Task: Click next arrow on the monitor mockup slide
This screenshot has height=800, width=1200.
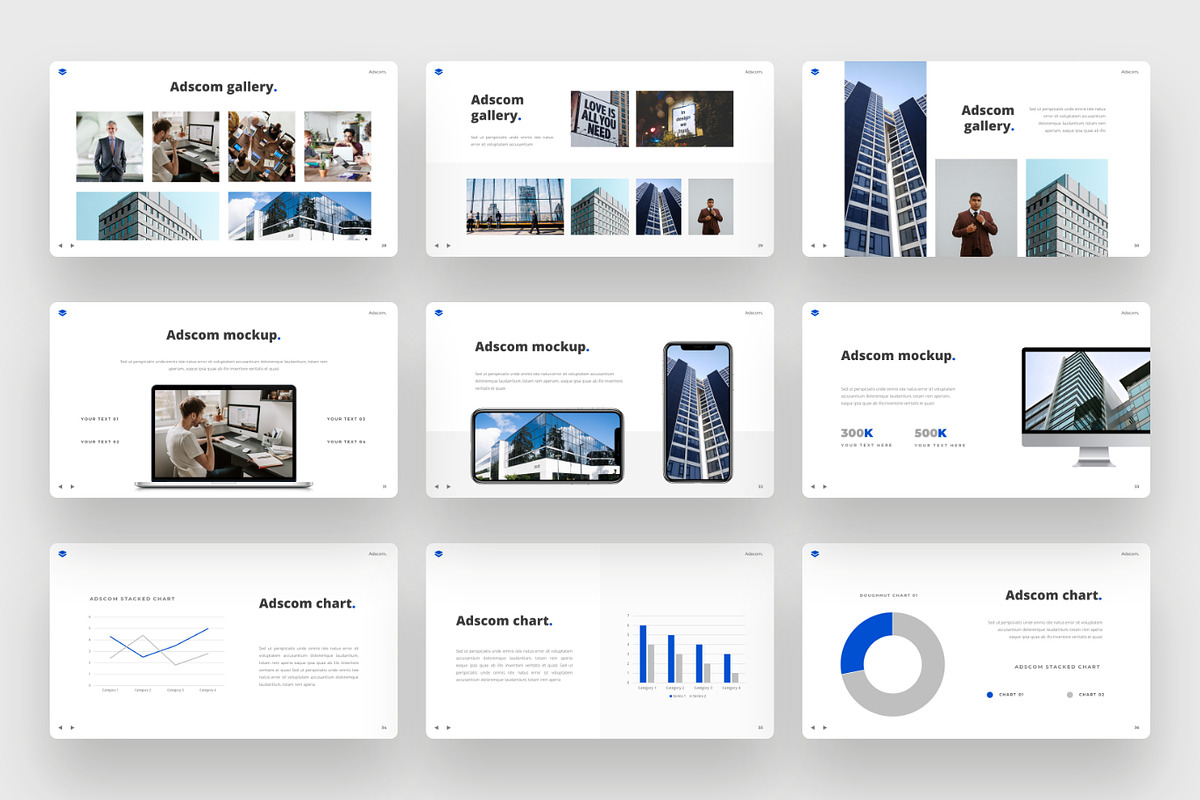Action: click(x=824, y=486)
